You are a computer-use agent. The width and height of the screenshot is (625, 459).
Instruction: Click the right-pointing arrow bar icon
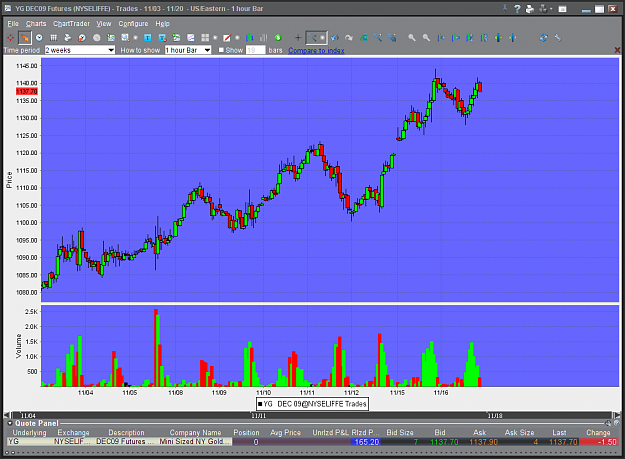pos(455,37)
